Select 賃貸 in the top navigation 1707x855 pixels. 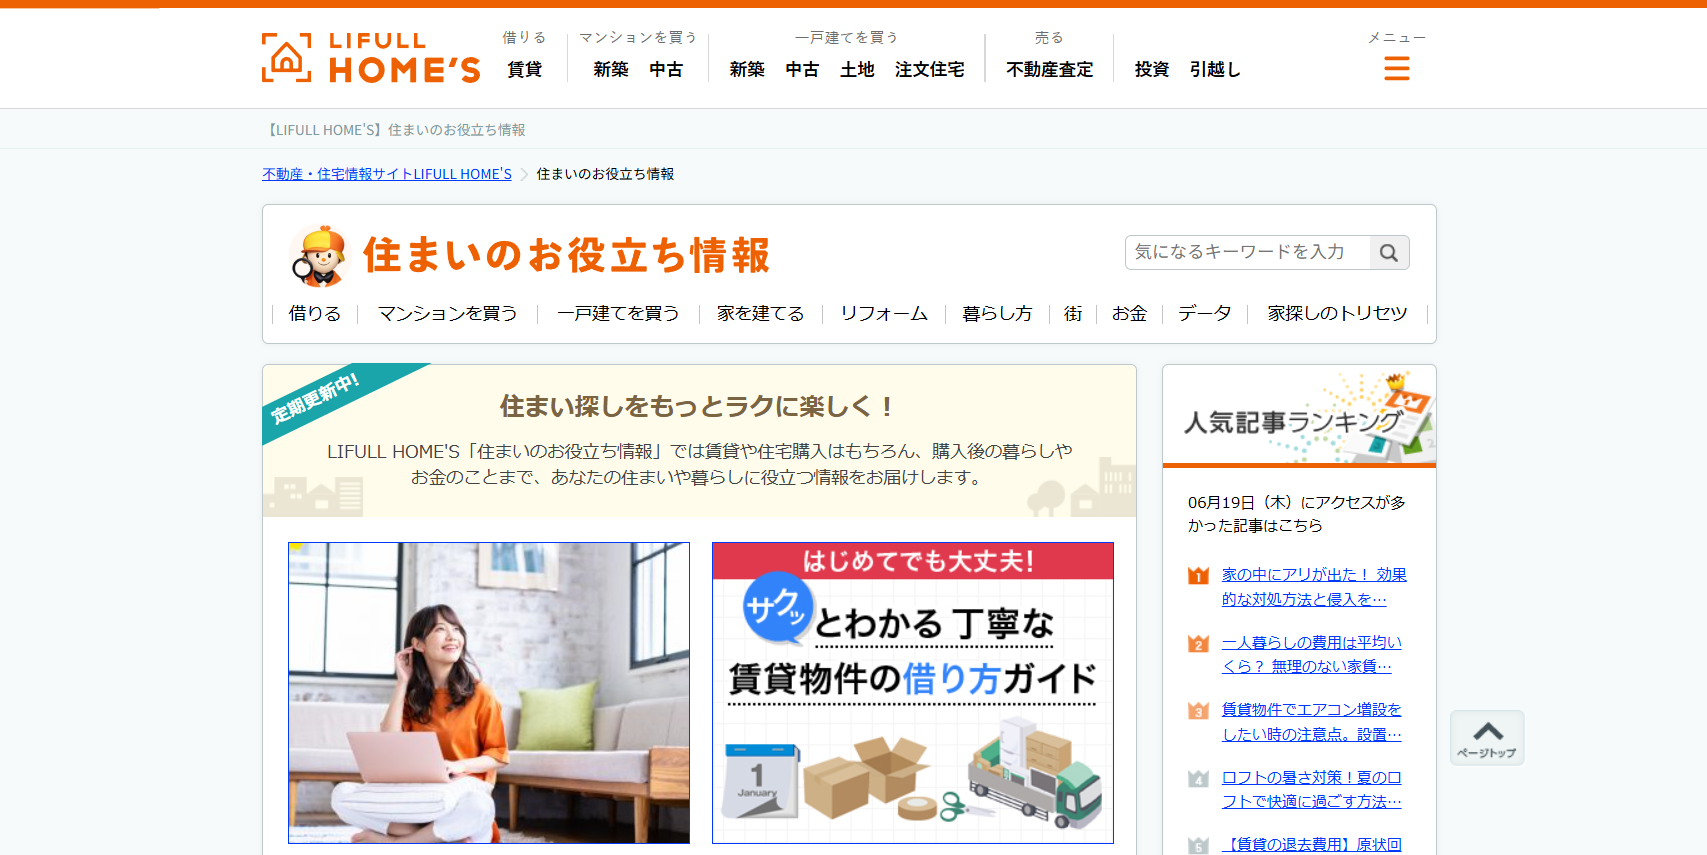coord(524,69)
